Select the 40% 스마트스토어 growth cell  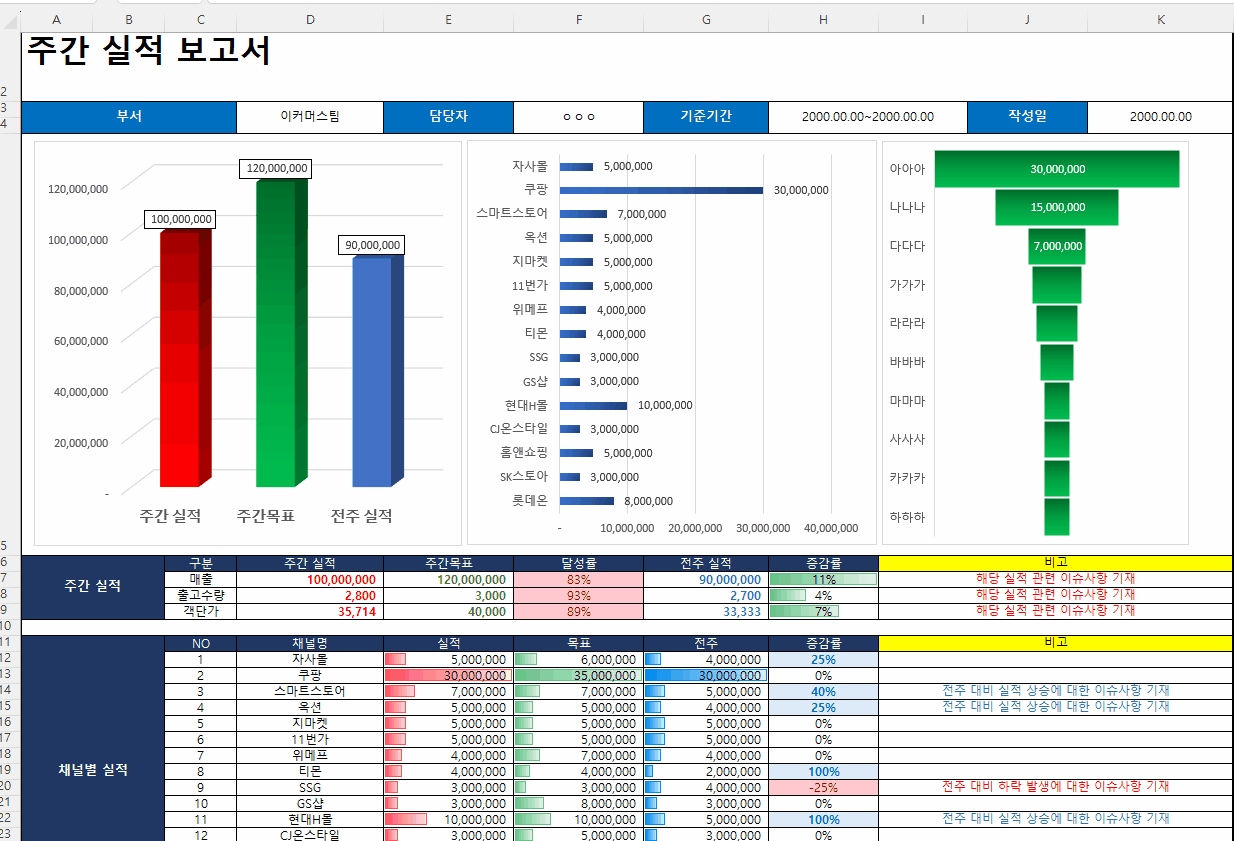[x=823, y=691]
